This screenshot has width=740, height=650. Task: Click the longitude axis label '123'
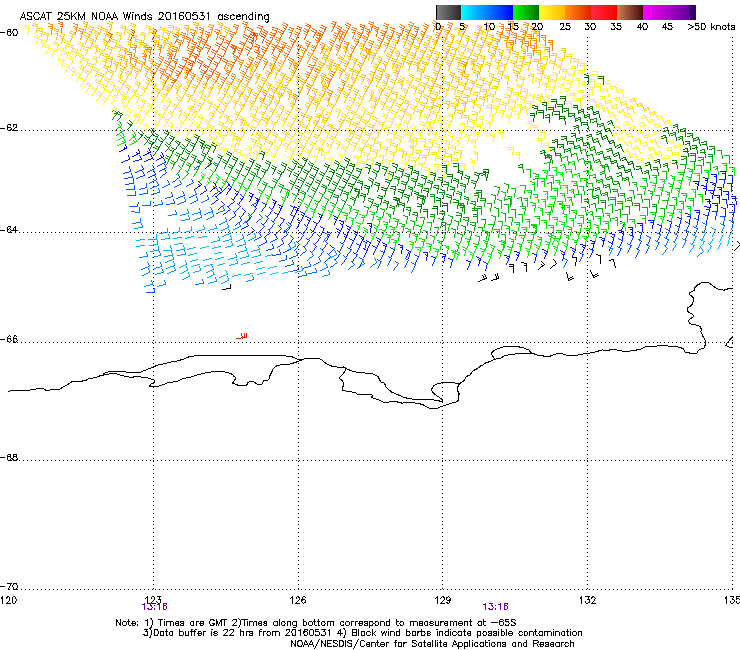pos(153,600)
